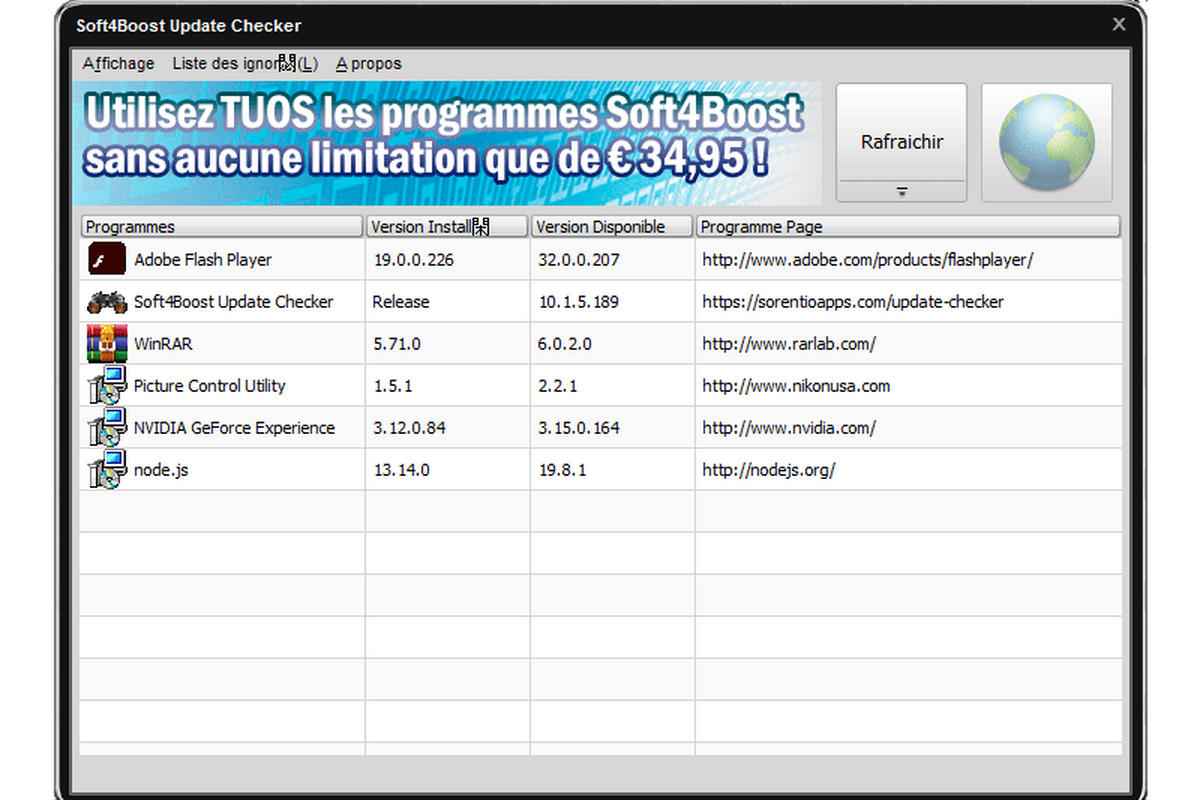Open the A propos menu
Screen dimensions: 1200x800
coord(368,63)
